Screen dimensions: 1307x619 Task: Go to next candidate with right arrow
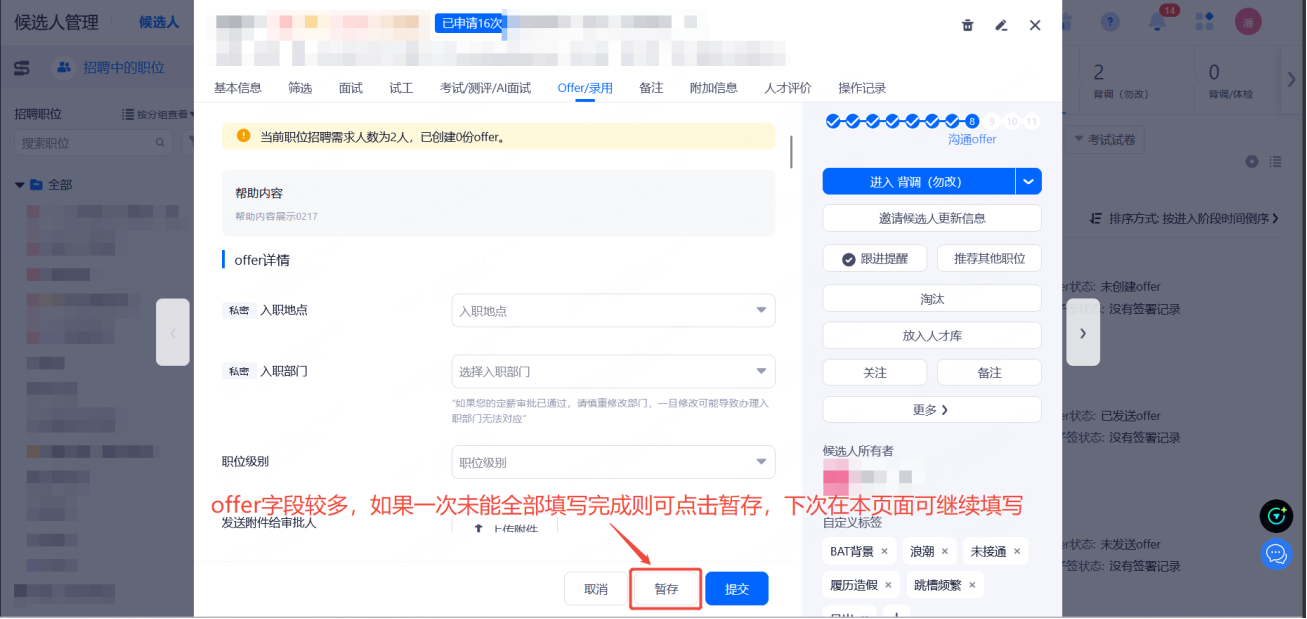click(1083, 332)
